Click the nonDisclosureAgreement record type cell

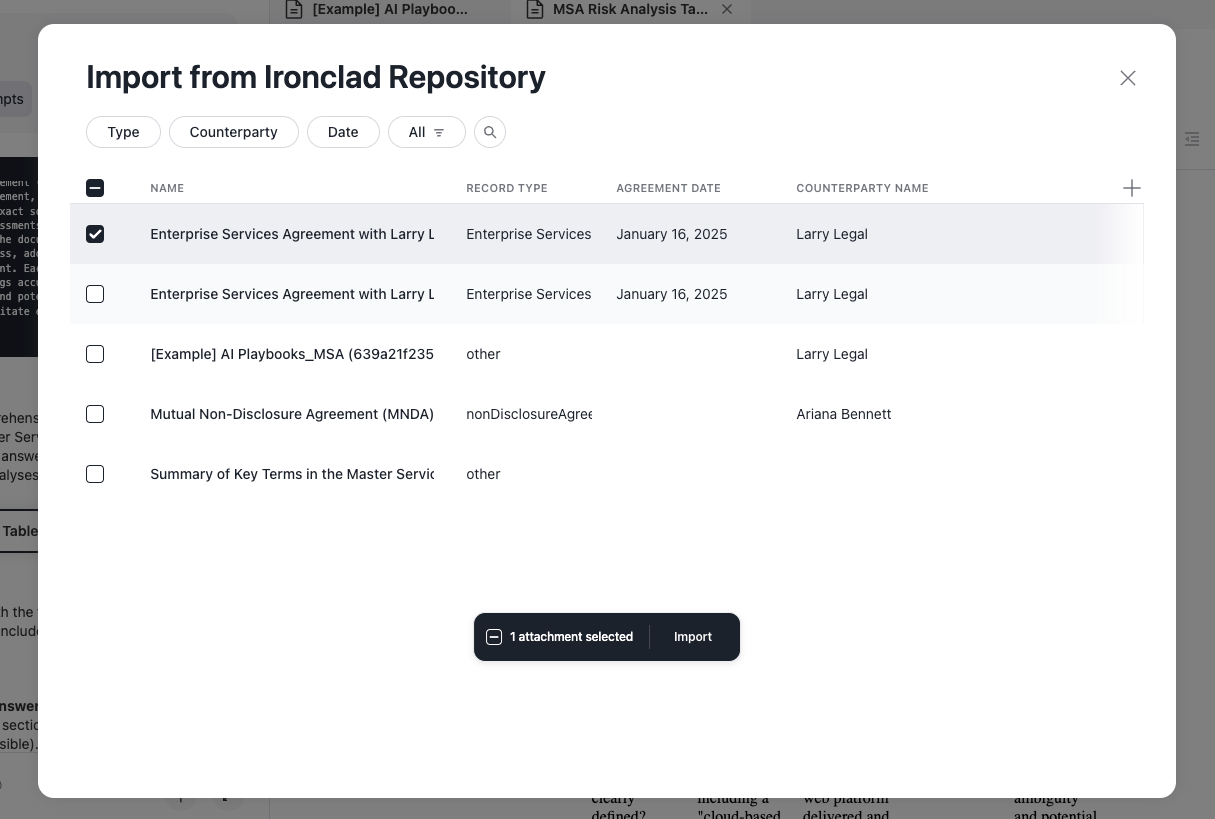(x=529, y=414)
